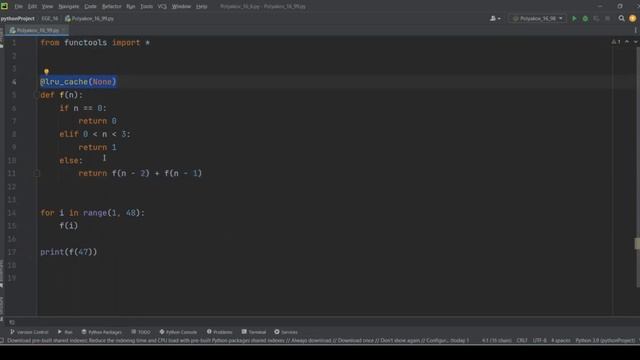Select the Polyakov_16_99.py editor tab
Image resolution: width=640 pixels, height=360 pixels.
pos(38,30)
